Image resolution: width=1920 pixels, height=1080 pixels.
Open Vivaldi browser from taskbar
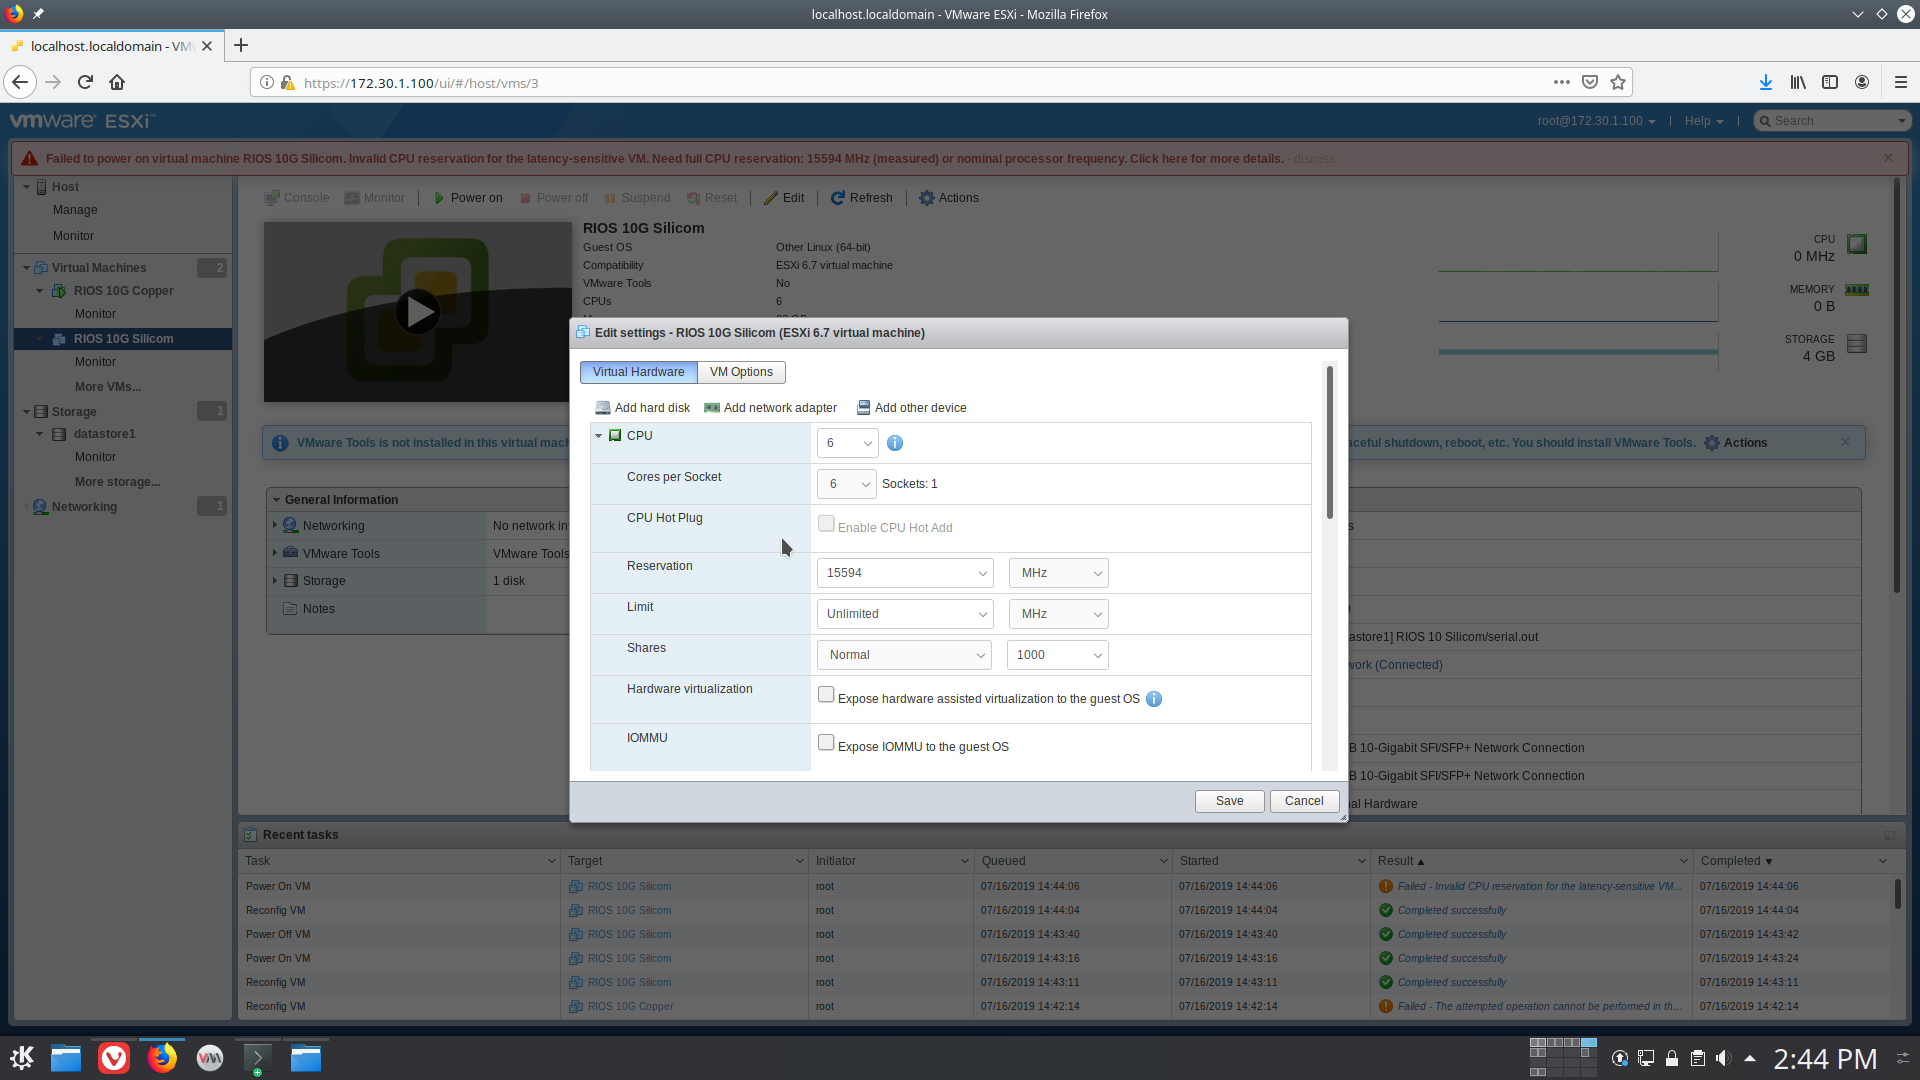pos(114,1058)
